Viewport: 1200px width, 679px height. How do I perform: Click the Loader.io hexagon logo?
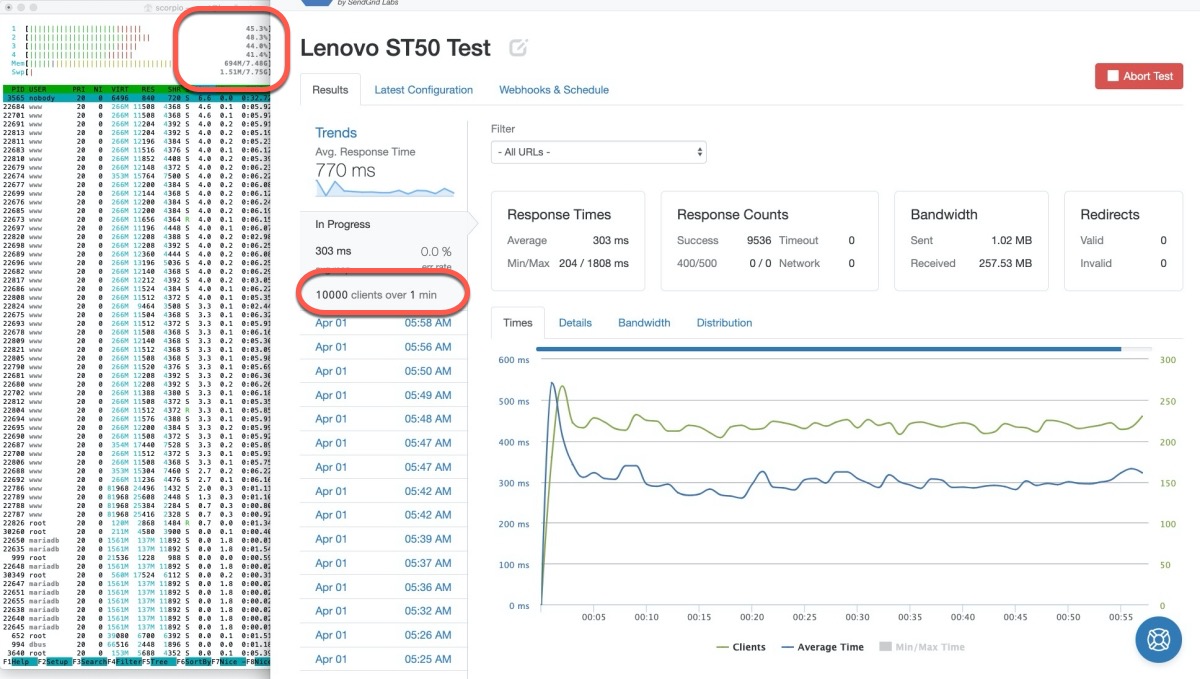click(317, 3)
